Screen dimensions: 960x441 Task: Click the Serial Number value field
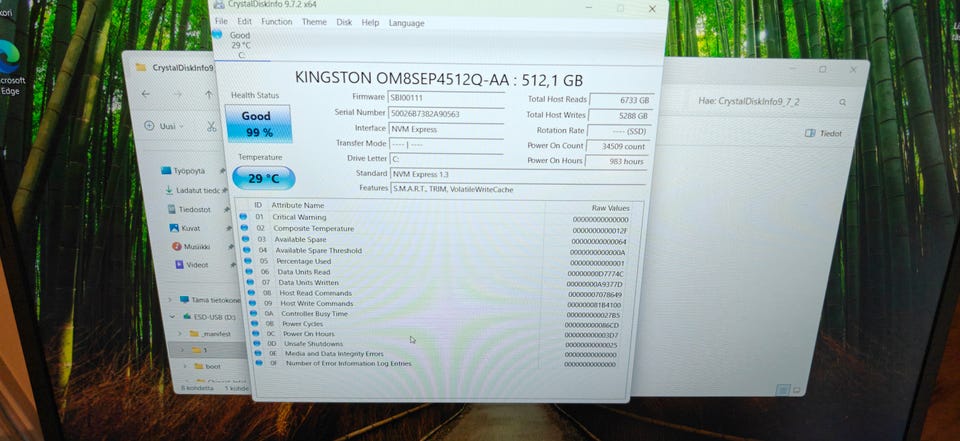click(446, 113)
